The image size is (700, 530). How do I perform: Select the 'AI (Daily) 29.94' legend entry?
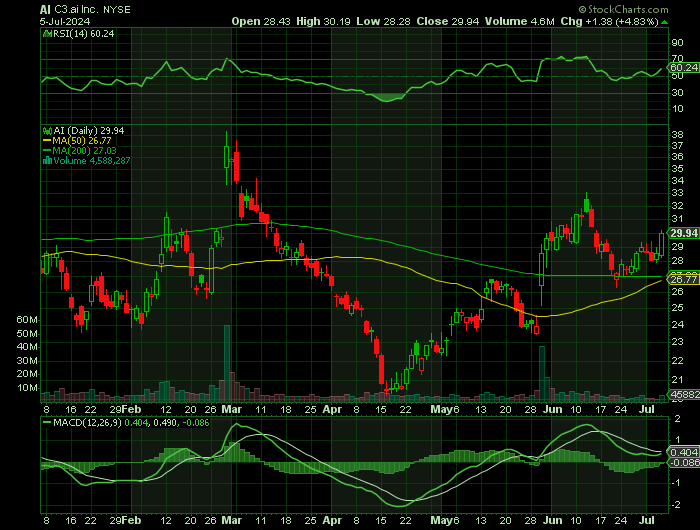[89, 131]
